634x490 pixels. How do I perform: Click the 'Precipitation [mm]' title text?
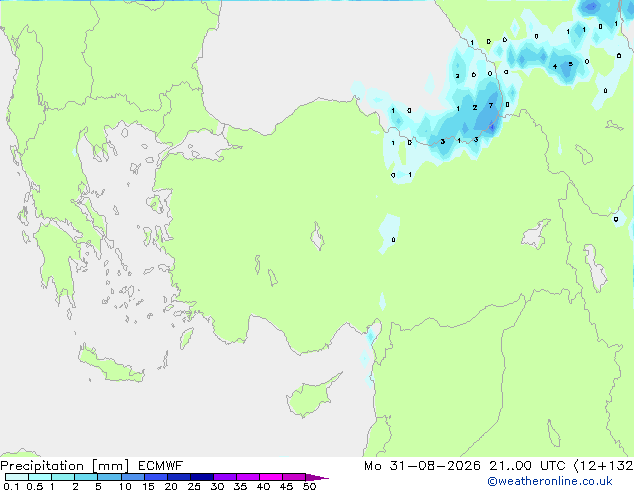click(x=65, y=466)
